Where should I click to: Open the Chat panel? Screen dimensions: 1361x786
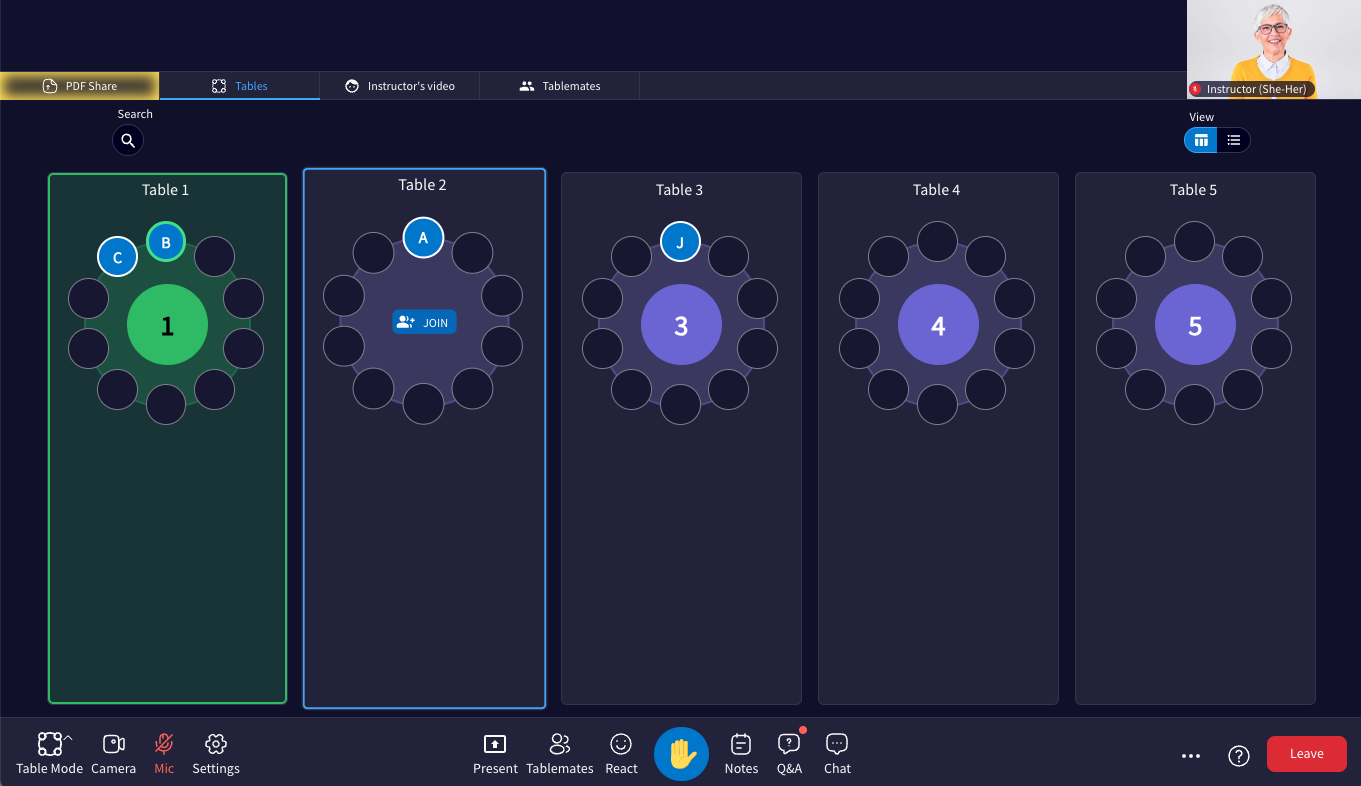[x=837, y=753]
